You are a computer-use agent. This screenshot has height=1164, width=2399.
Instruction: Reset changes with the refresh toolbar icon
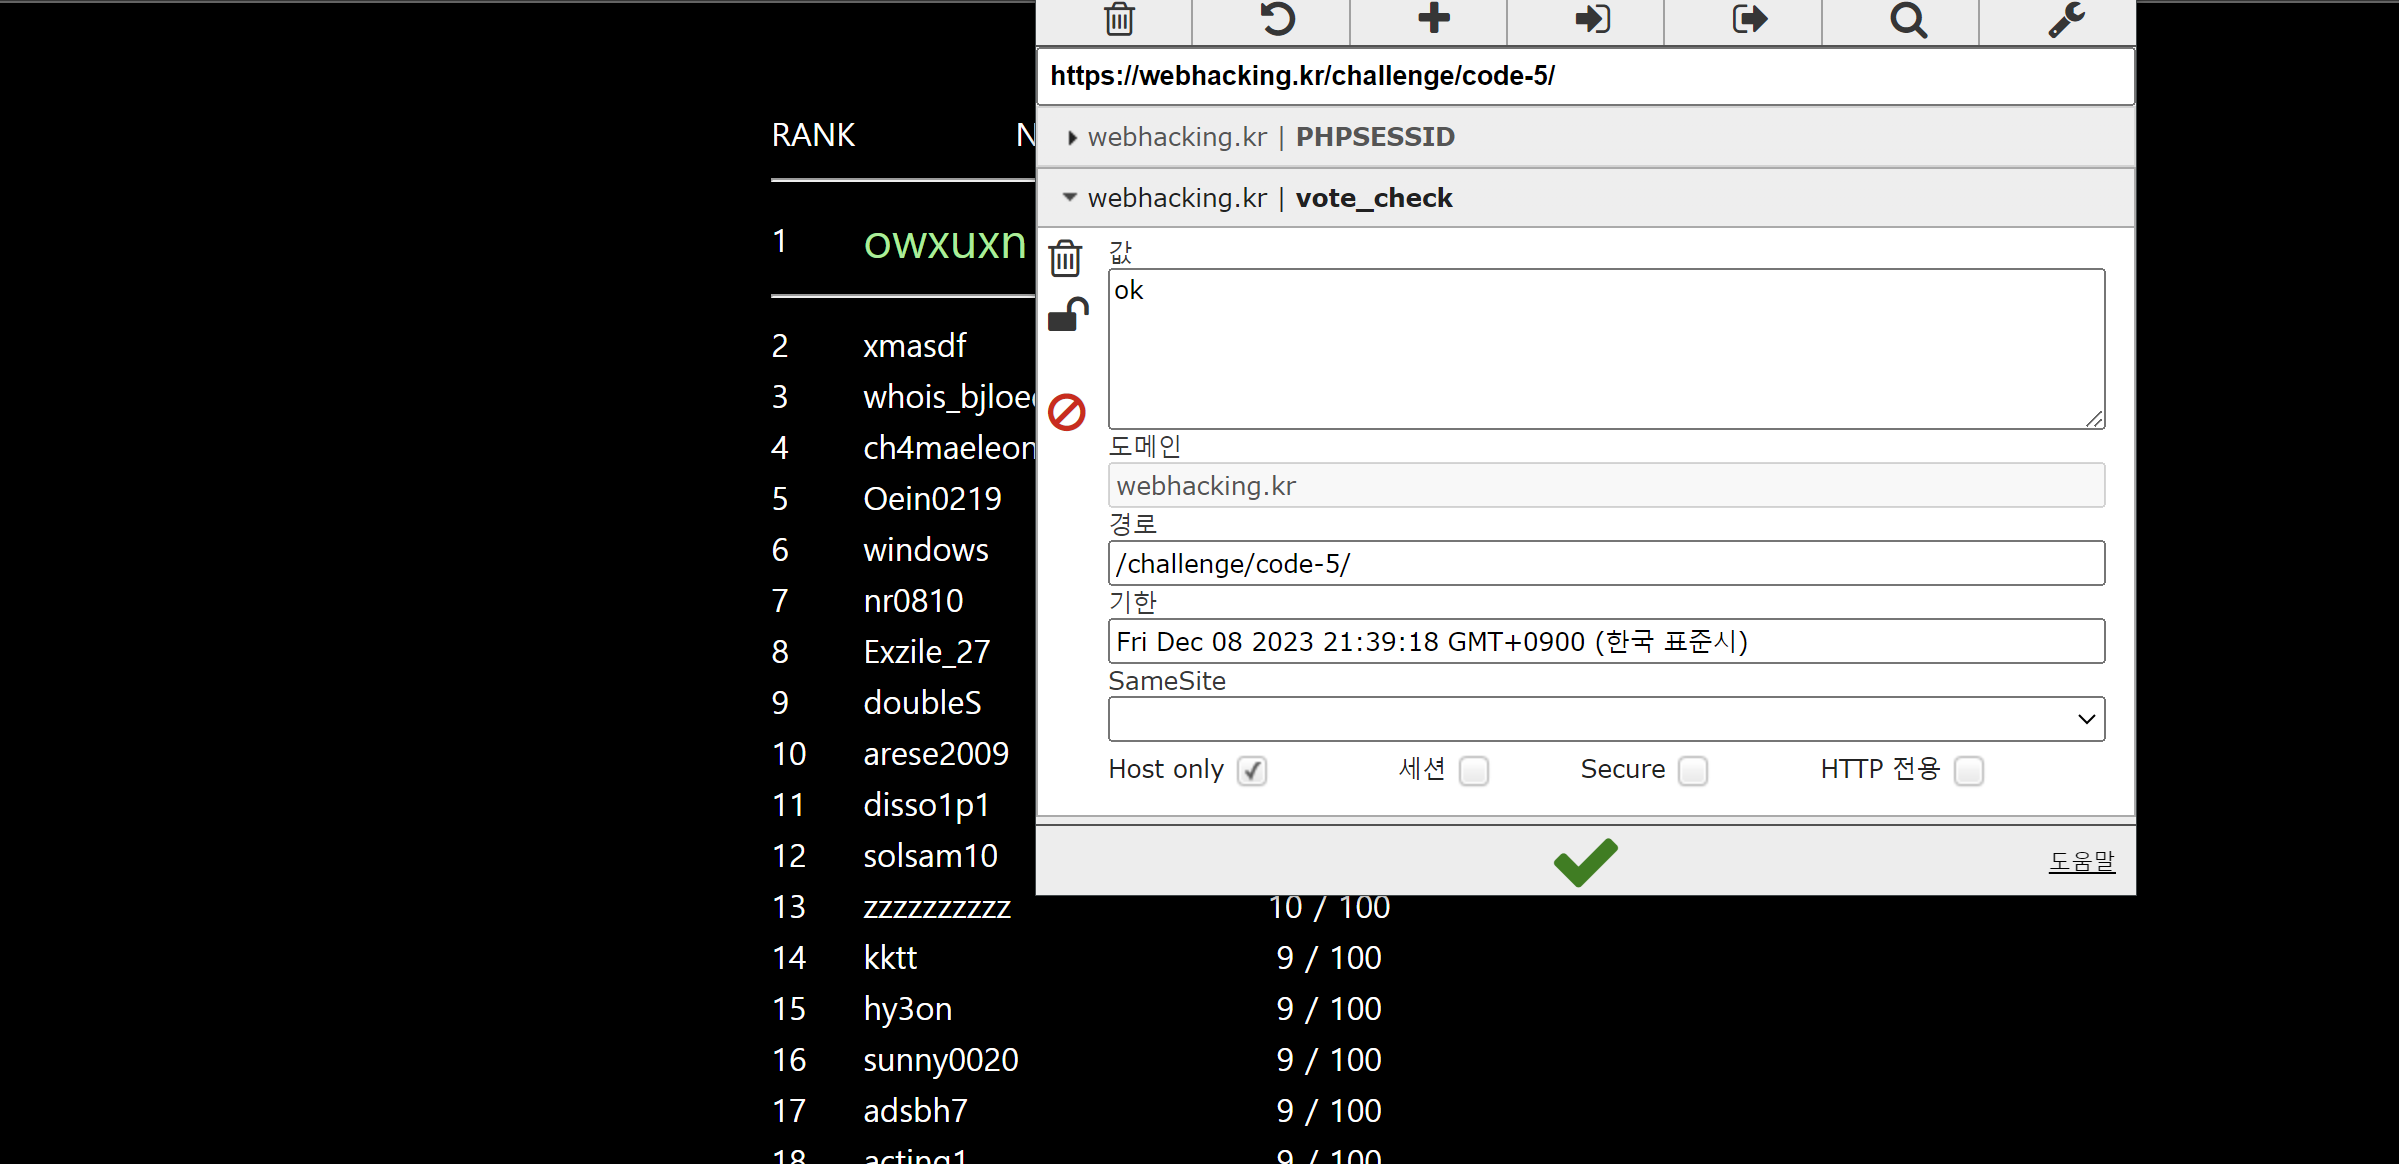click(x=1274, y=20)
